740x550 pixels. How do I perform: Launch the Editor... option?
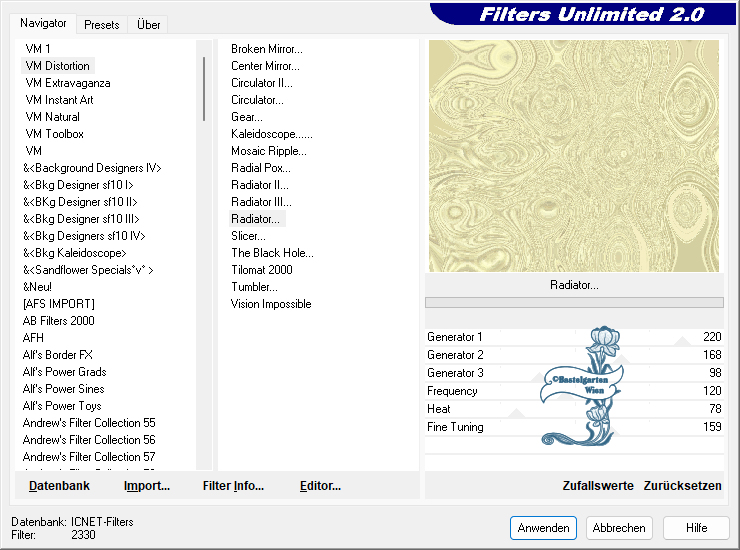320,486
